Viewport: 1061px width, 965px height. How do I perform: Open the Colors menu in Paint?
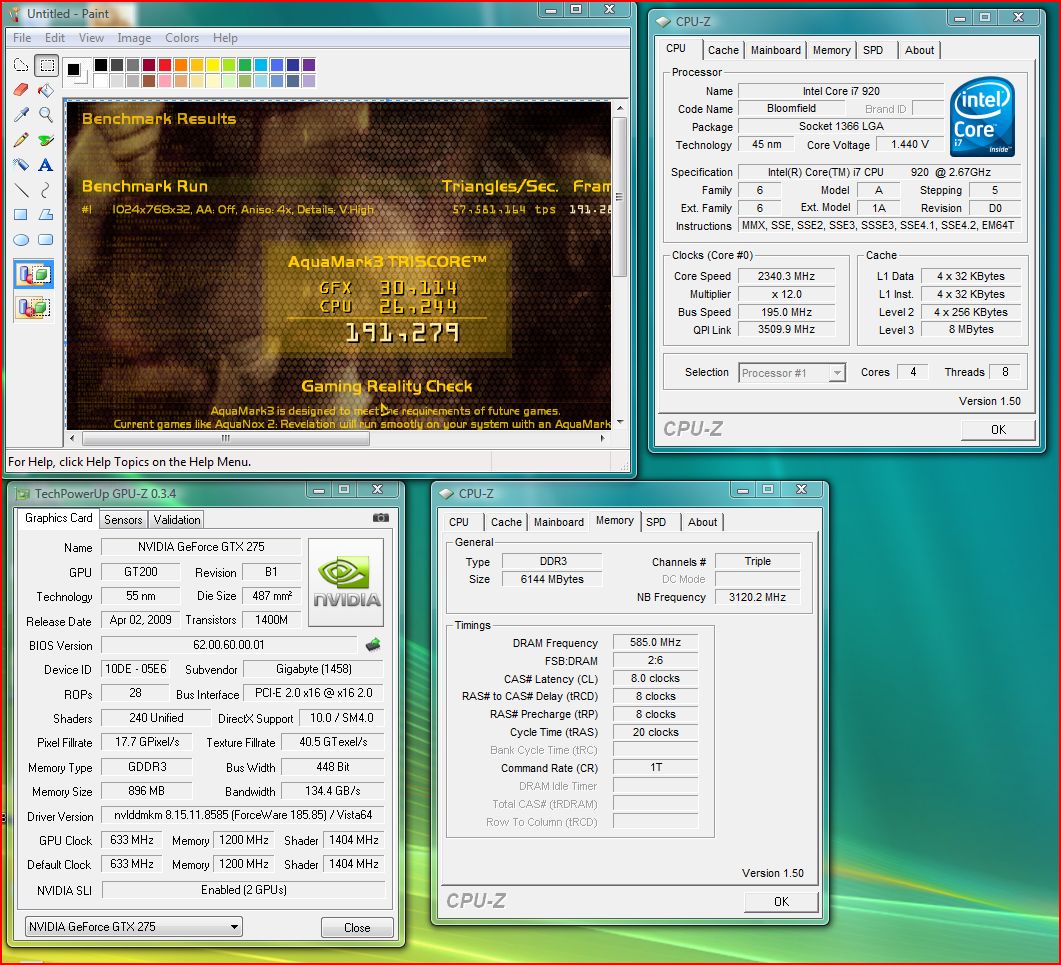coord(182,38)
